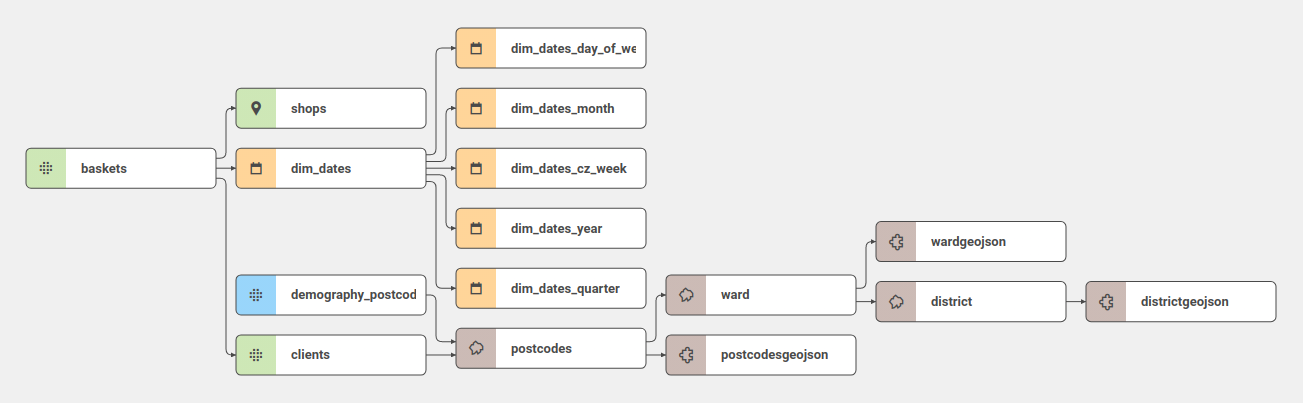Open the dim_dates_day_of_week node
This screenshot has height=403, width=1303.
click(572, 48)
